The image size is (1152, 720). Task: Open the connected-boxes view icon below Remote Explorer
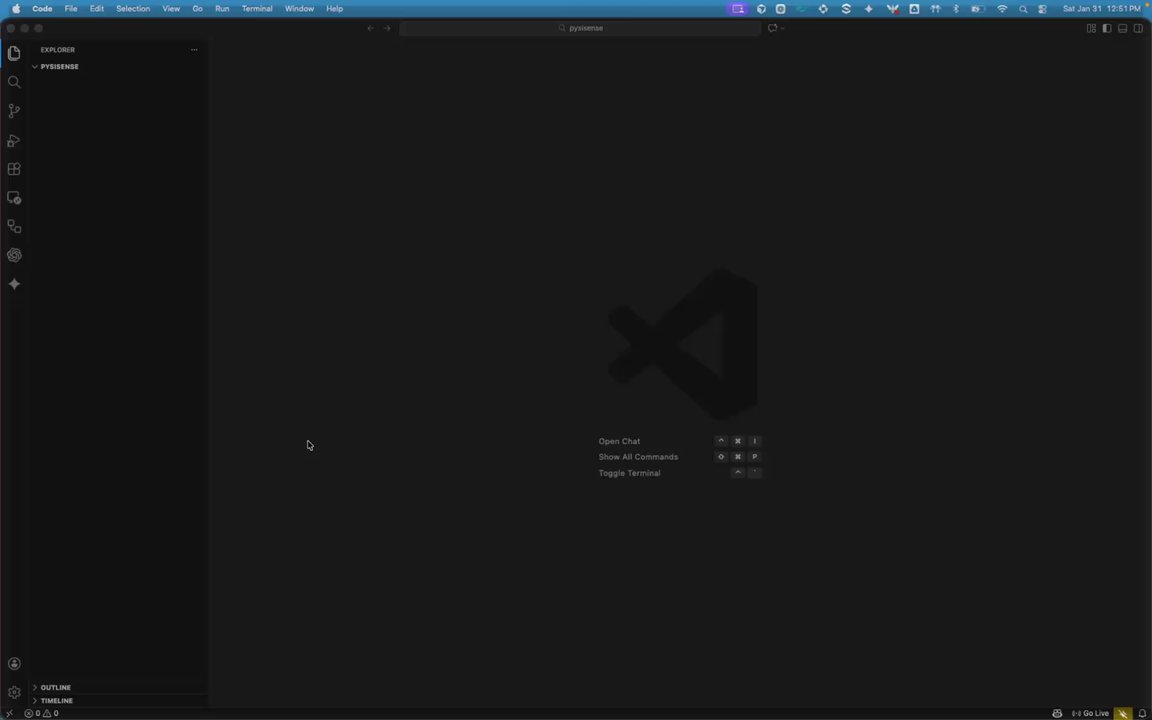14,226
